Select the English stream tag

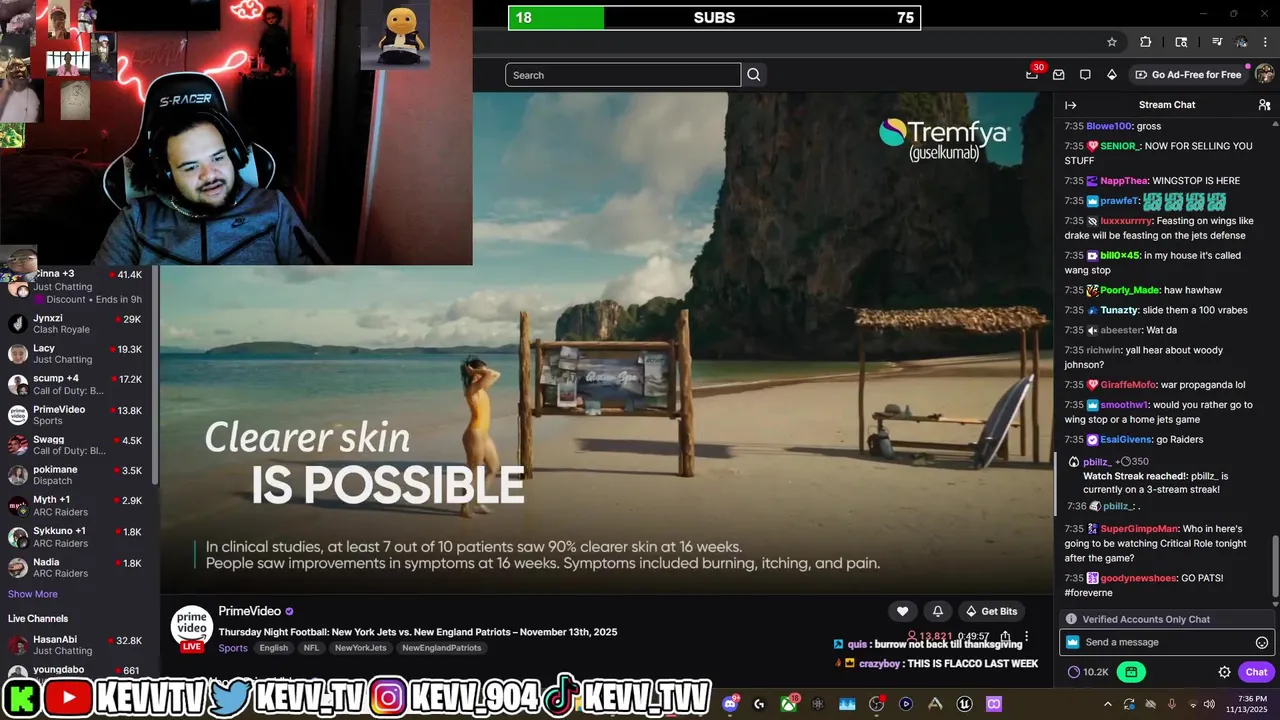coord(274,648)
